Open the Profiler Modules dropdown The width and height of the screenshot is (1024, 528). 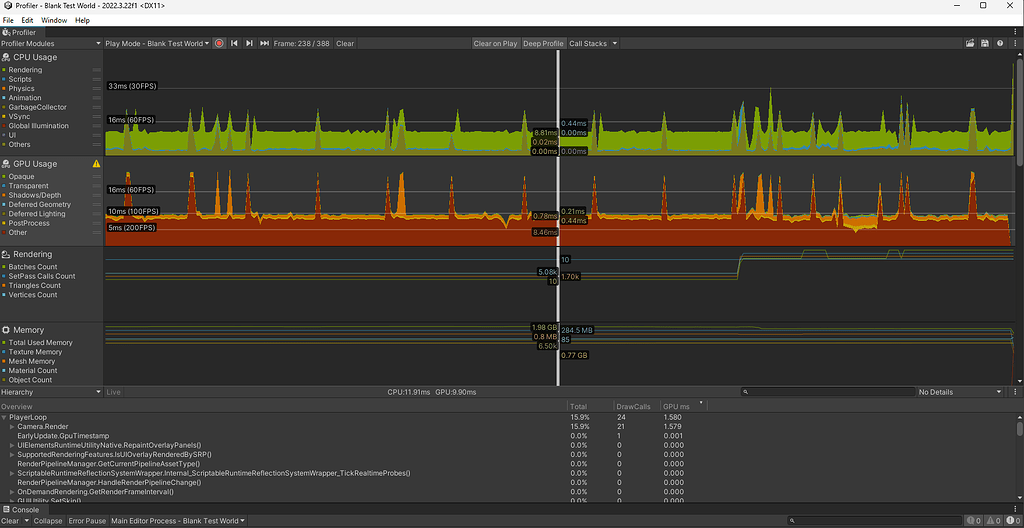coord(51,44)
